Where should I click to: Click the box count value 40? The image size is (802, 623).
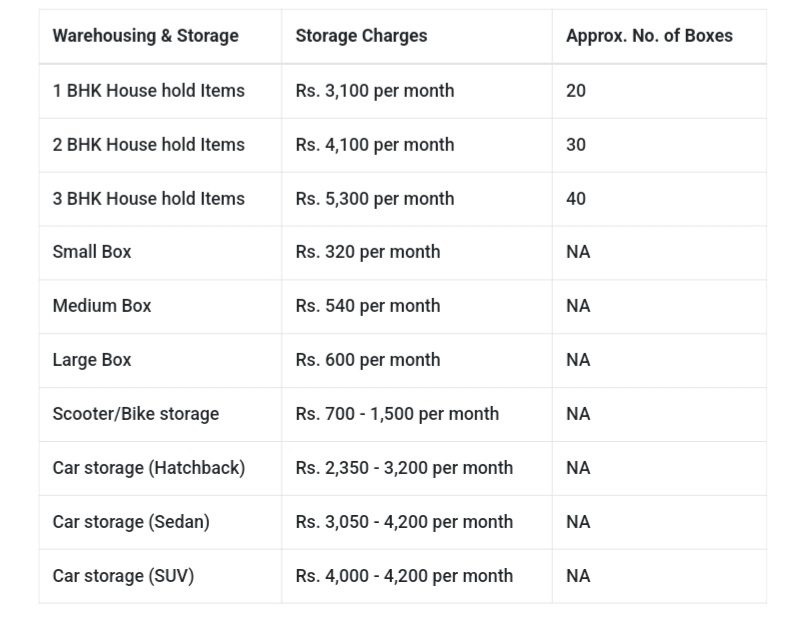[x=576, y=199]
